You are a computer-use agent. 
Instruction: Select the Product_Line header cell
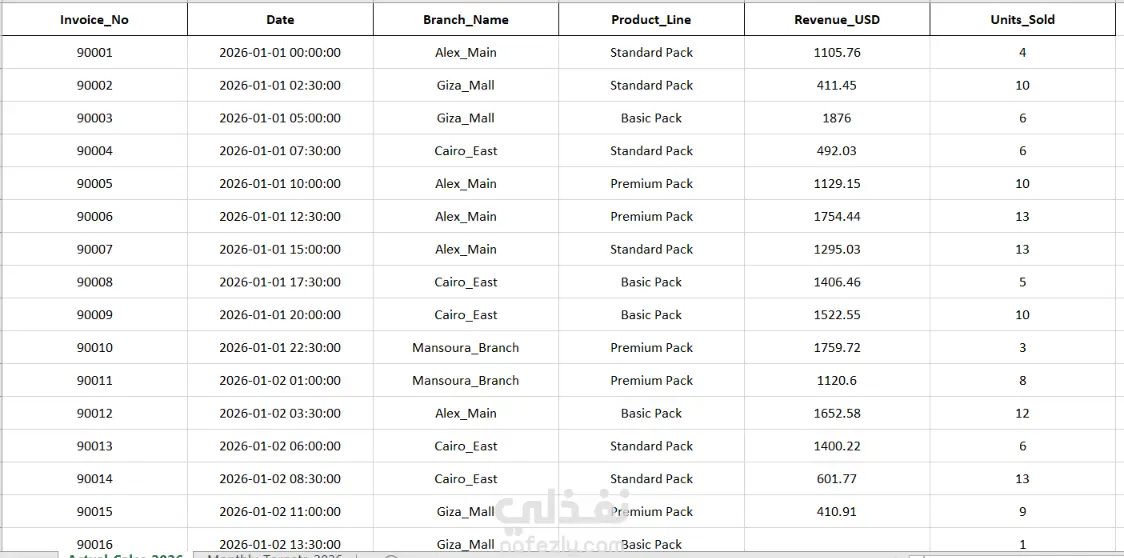click(652, 19)
